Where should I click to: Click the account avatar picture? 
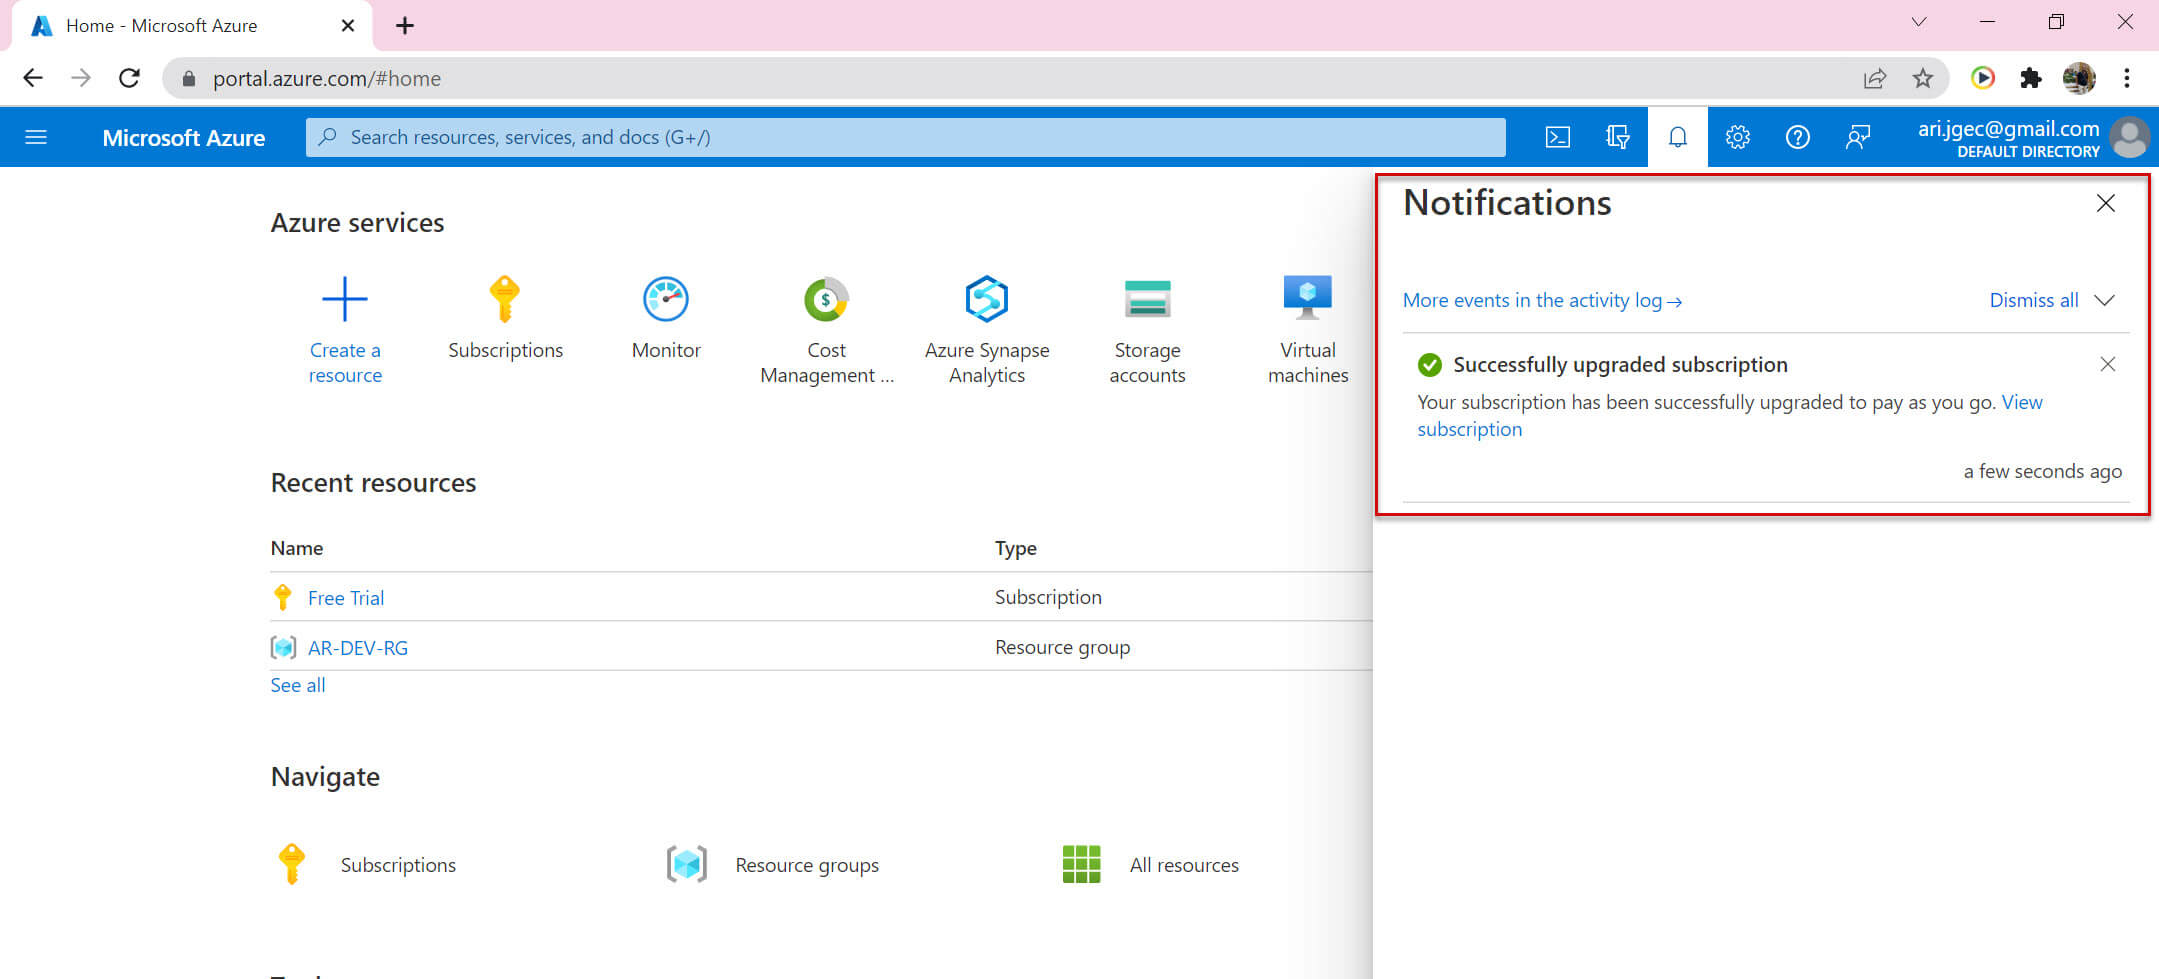click(x=2129, y=137)
